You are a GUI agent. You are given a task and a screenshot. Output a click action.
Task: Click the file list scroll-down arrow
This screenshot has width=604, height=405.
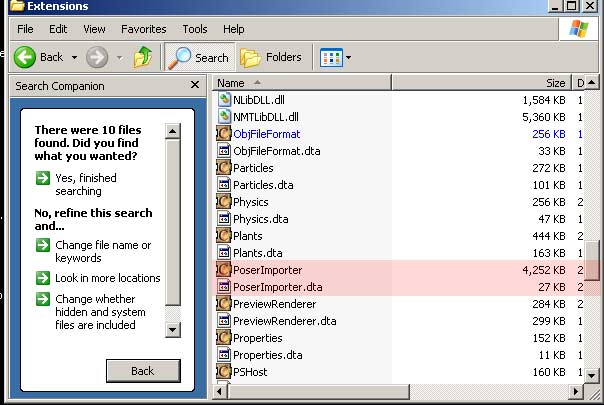592,375
